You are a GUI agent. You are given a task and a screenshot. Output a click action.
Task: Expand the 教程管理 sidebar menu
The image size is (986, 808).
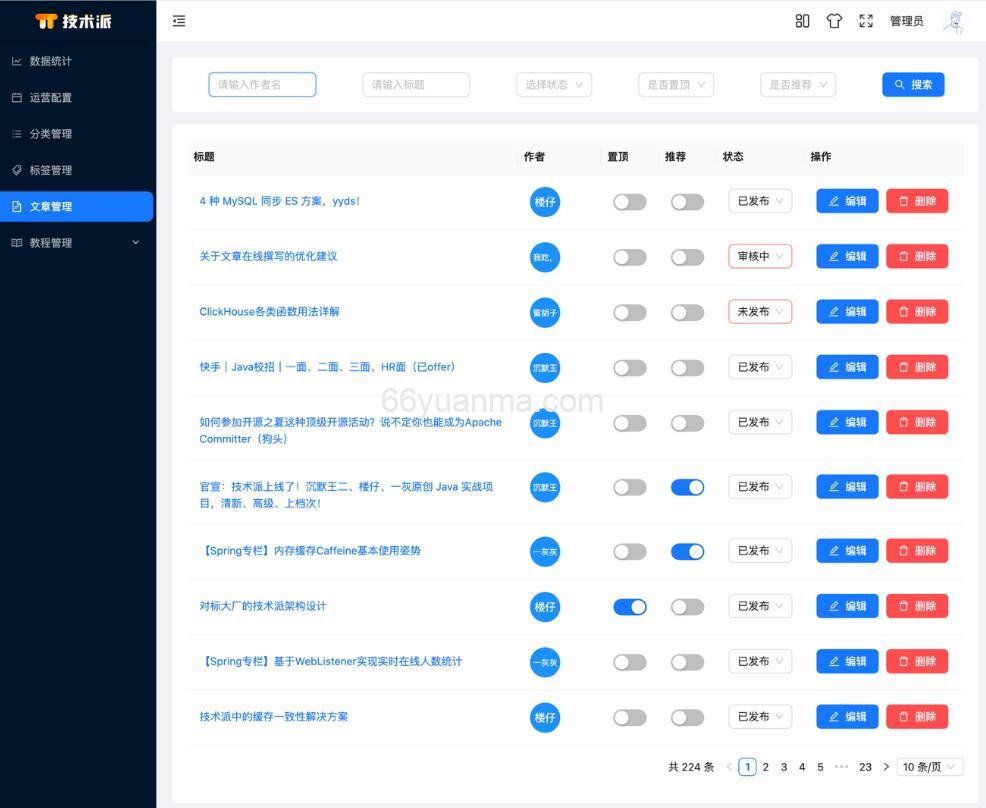60,242
